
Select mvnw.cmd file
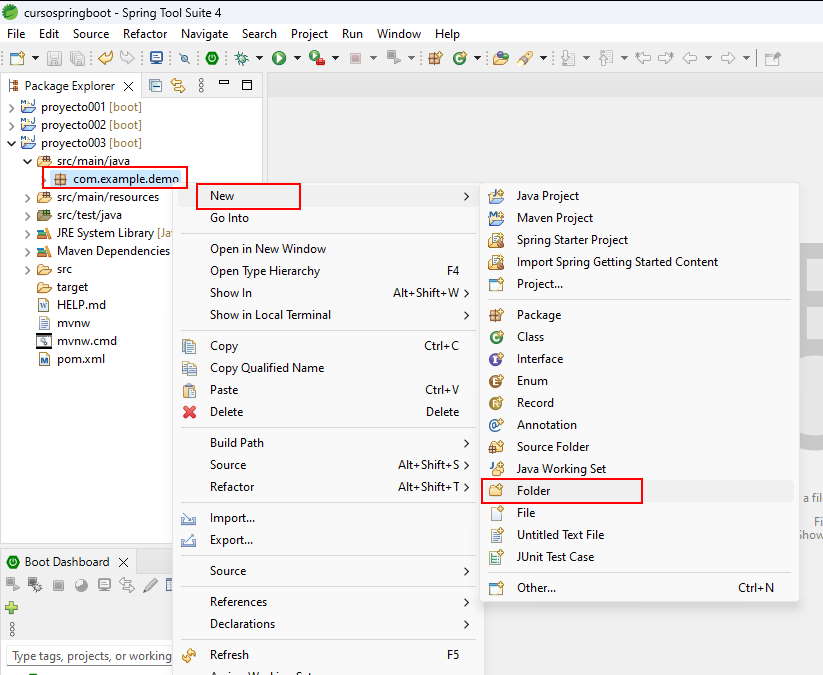(87, 341)
